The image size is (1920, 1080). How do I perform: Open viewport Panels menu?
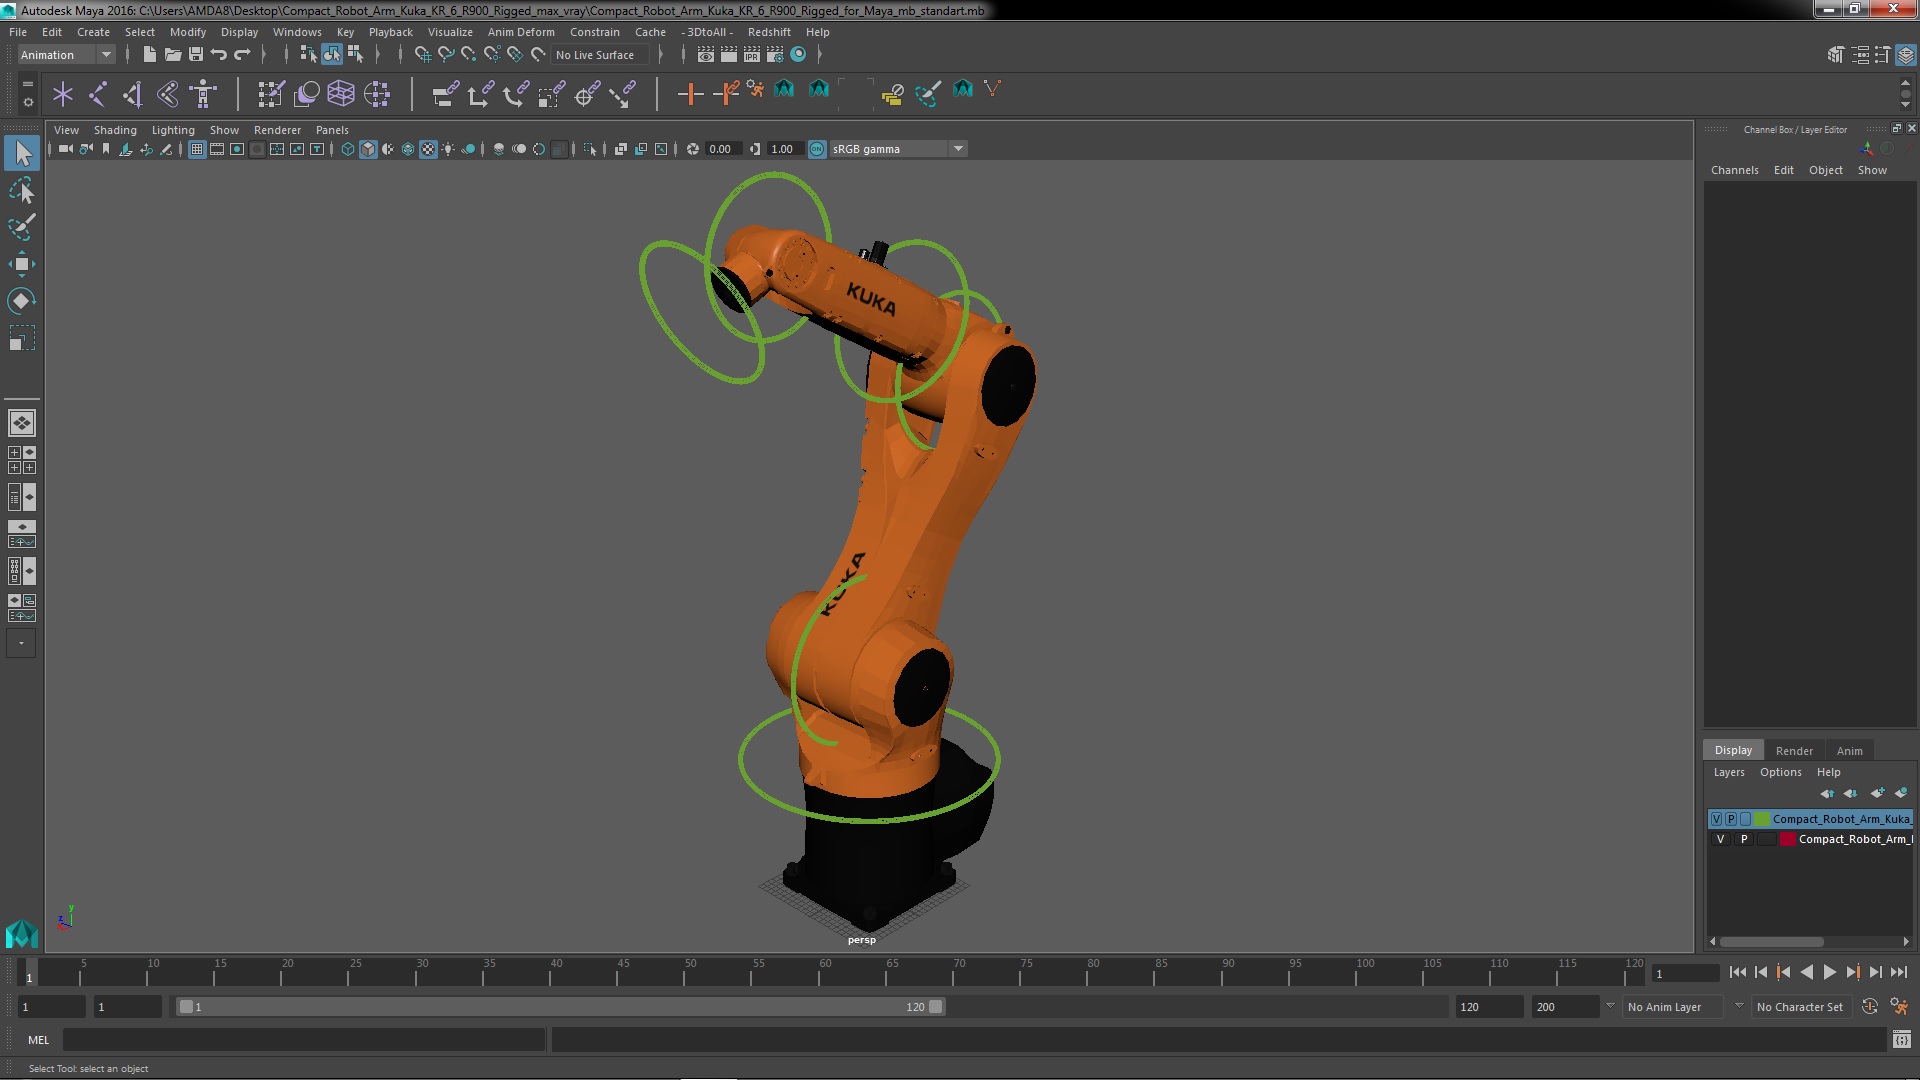[x=332, y=130]
